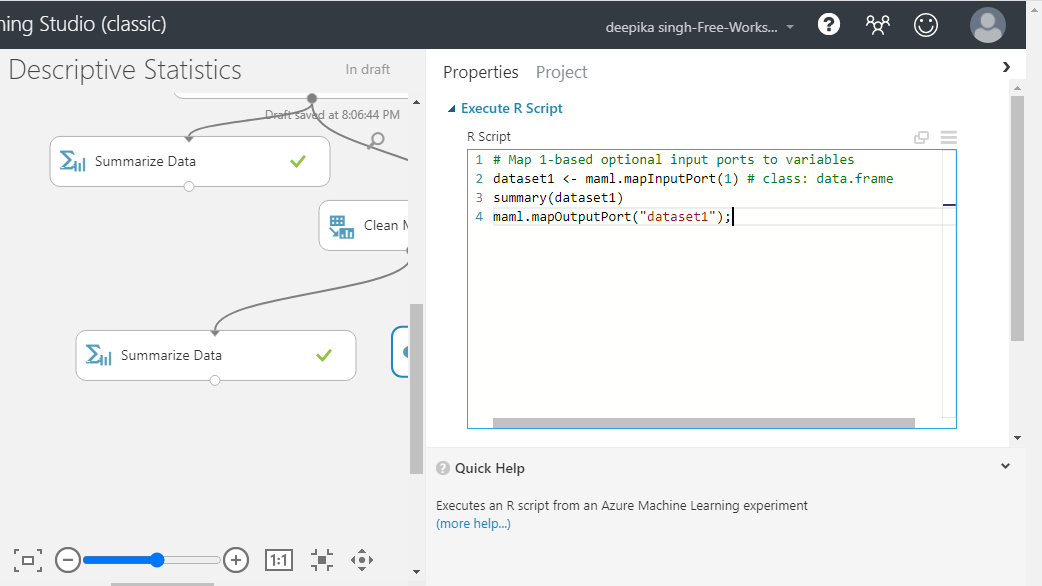Collapse the properties pane with chevron

[x=1006, y=67]
